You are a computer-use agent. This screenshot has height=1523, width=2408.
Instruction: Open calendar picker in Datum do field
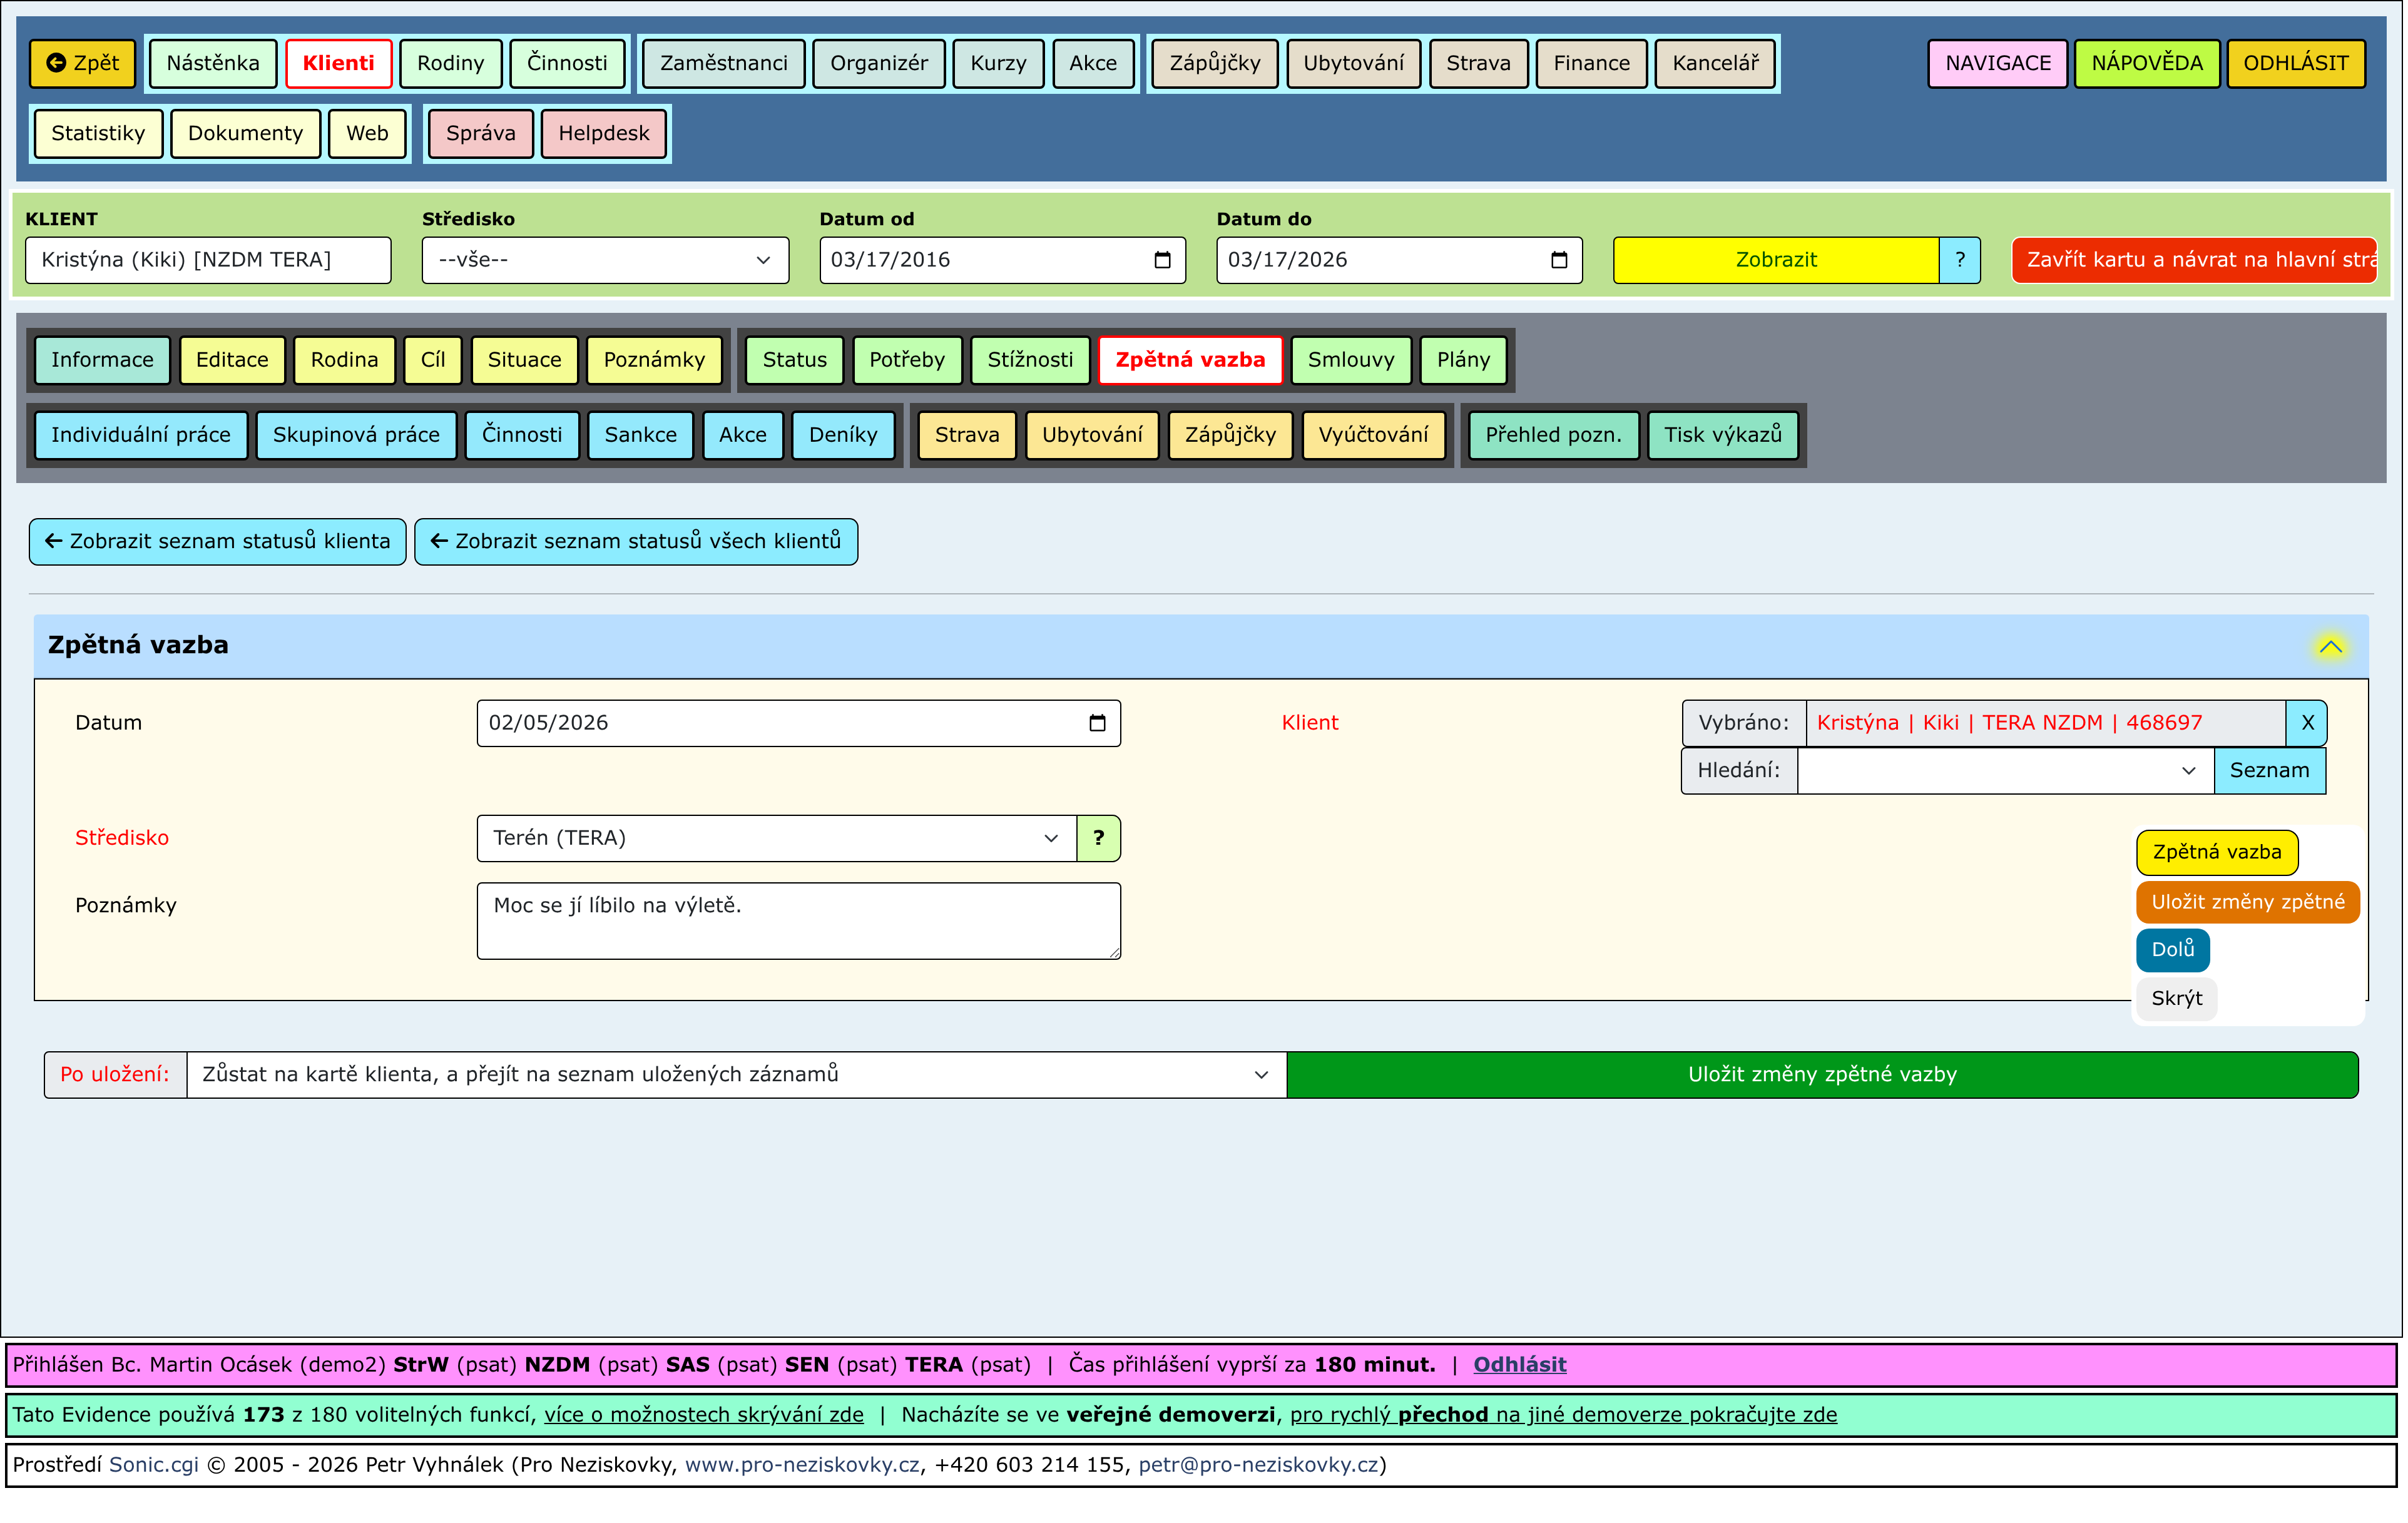point(1558,260)
